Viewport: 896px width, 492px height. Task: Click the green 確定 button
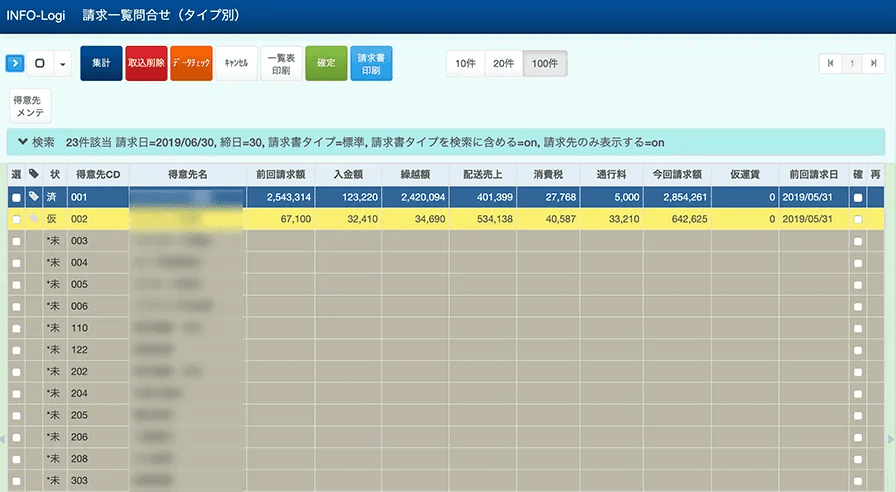pos(325,63)
